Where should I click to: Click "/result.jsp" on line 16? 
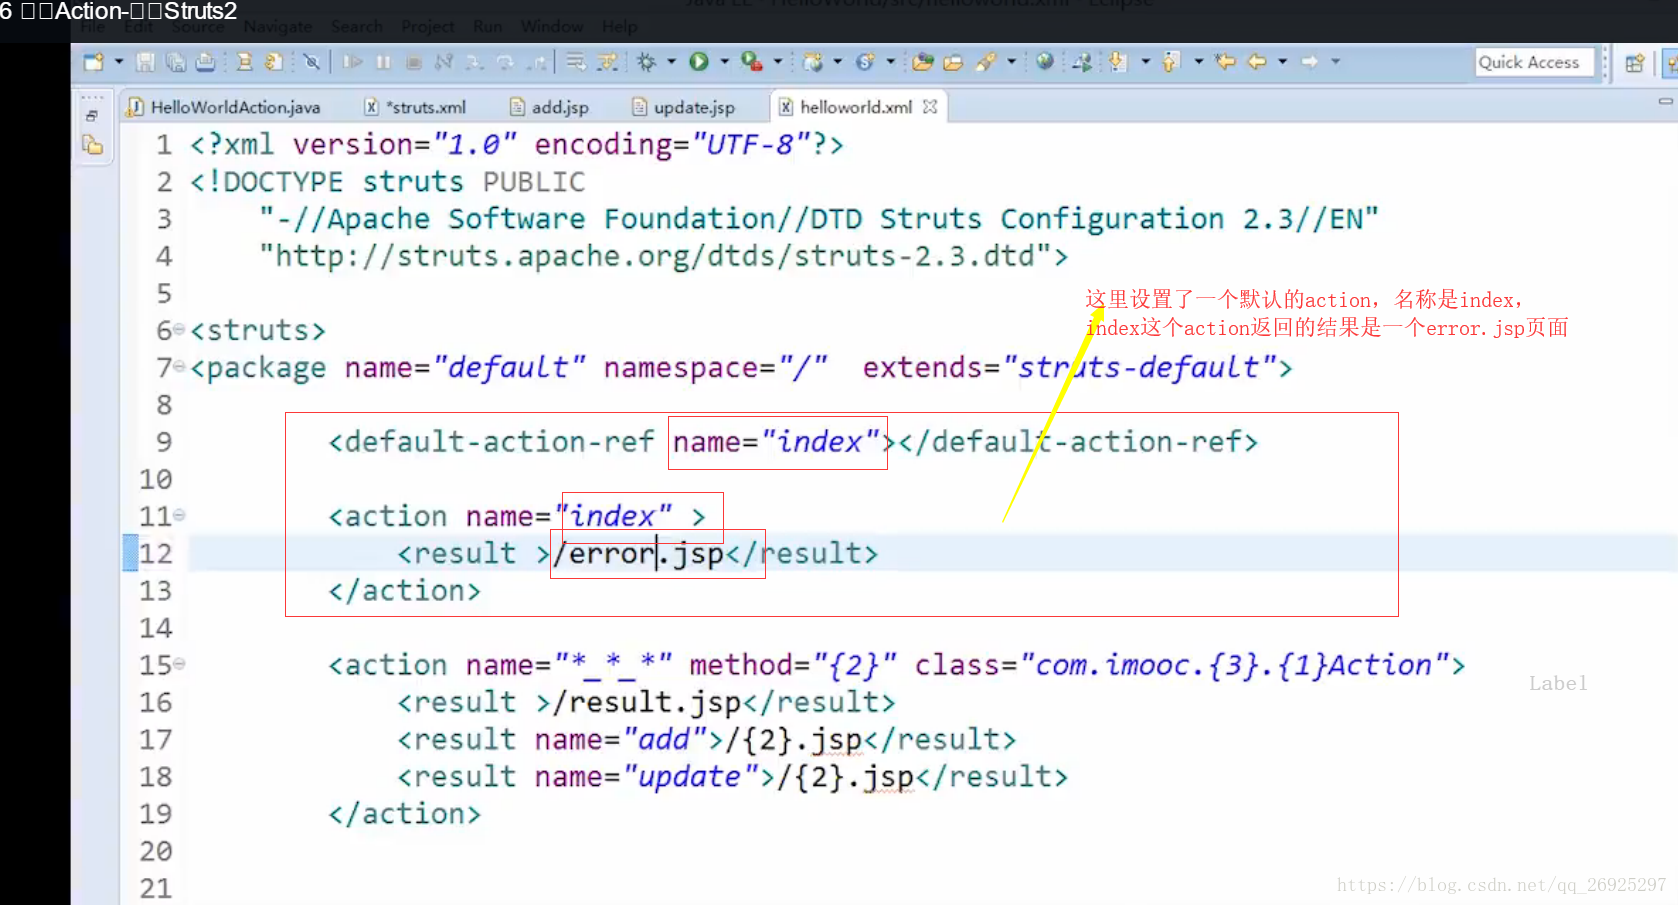tap(646, 703)
